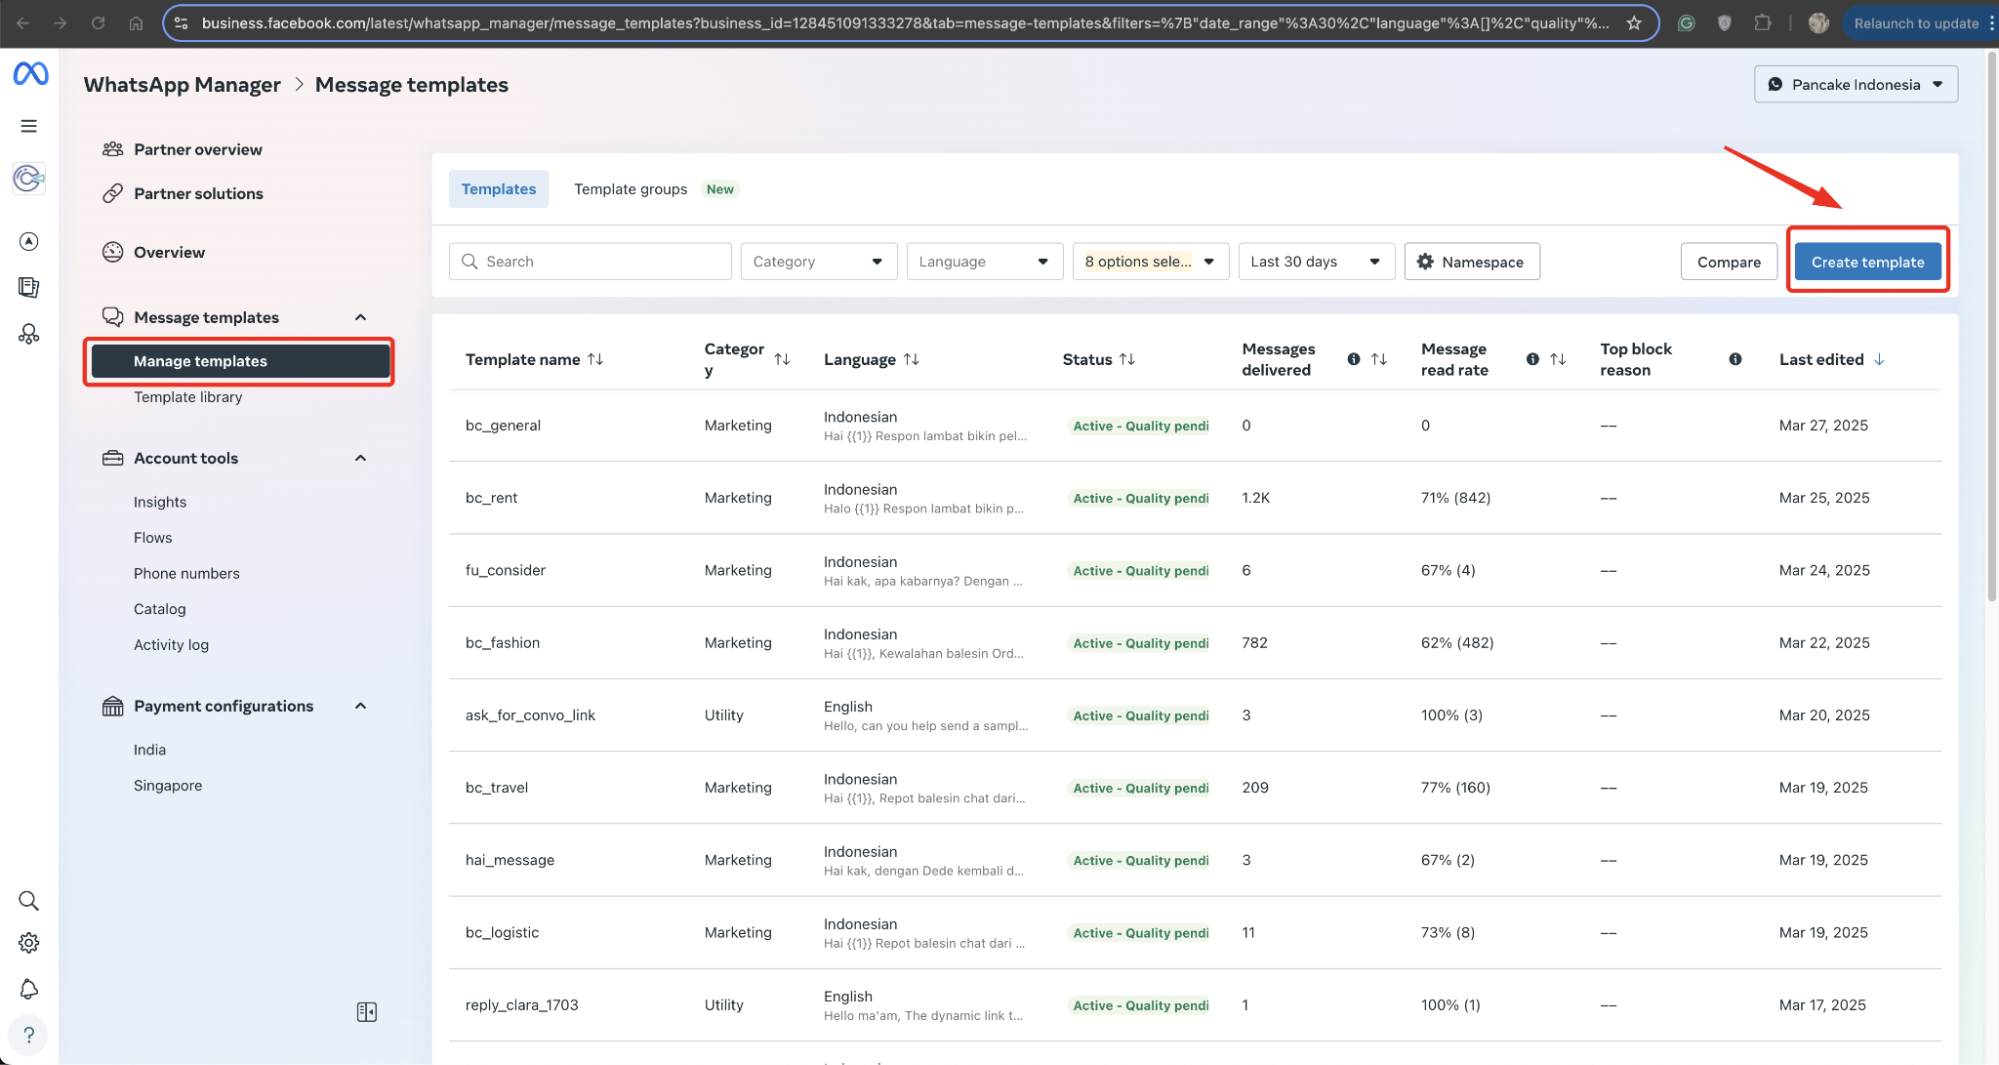The image size is (1999, 1065).
Task: Switch to Templates tab
Action: tap(498, 189)
